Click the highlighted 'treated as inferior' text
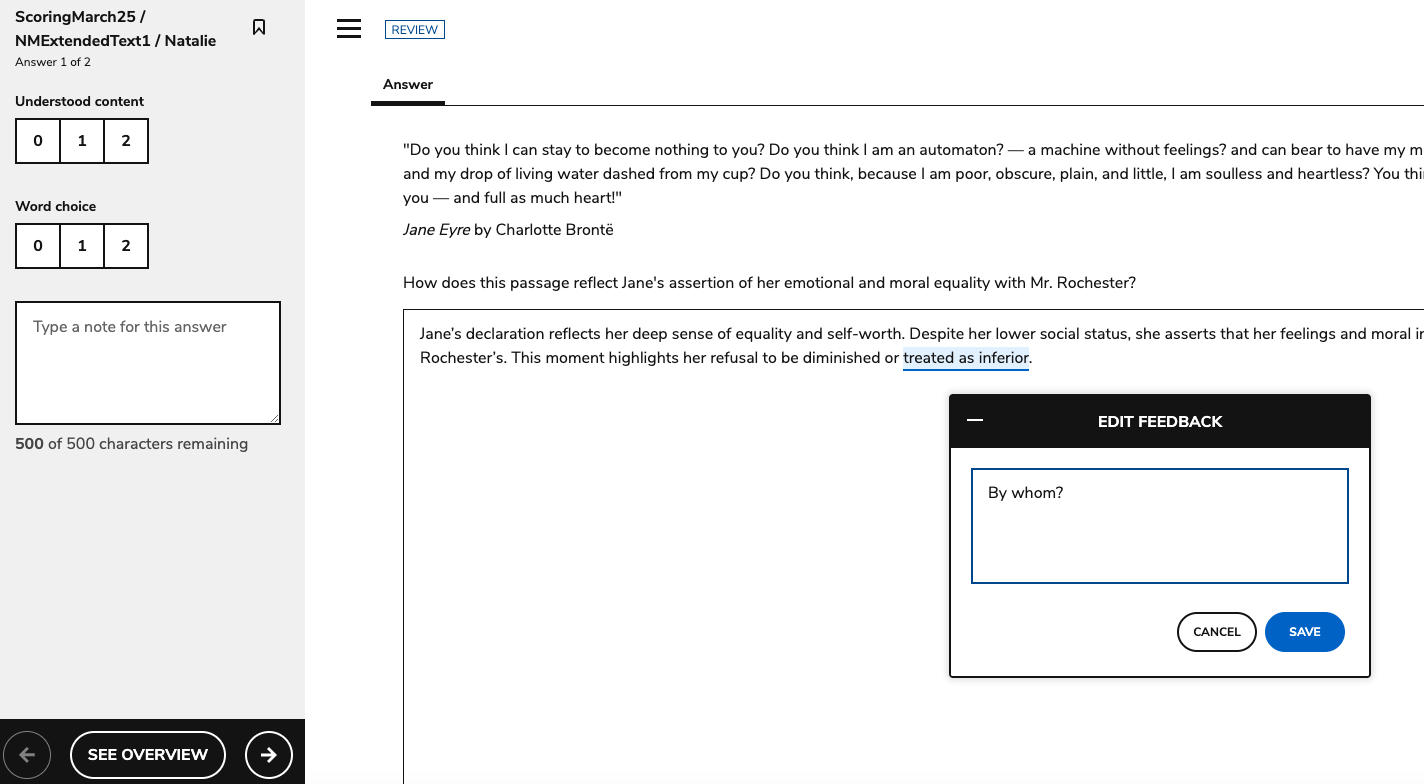Viewport: 1424px width, 784px height. pyautogui.click(x=965, y=358)
